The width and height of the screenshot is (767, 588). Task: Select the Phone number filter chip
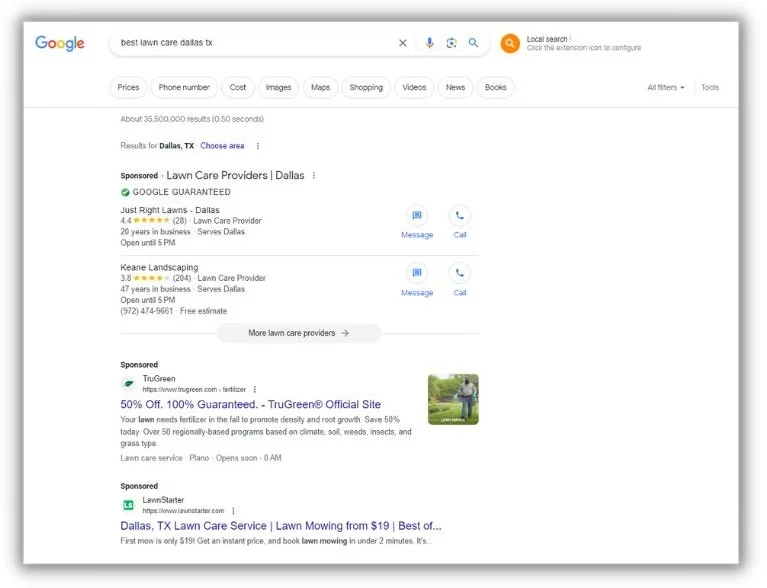184,88
